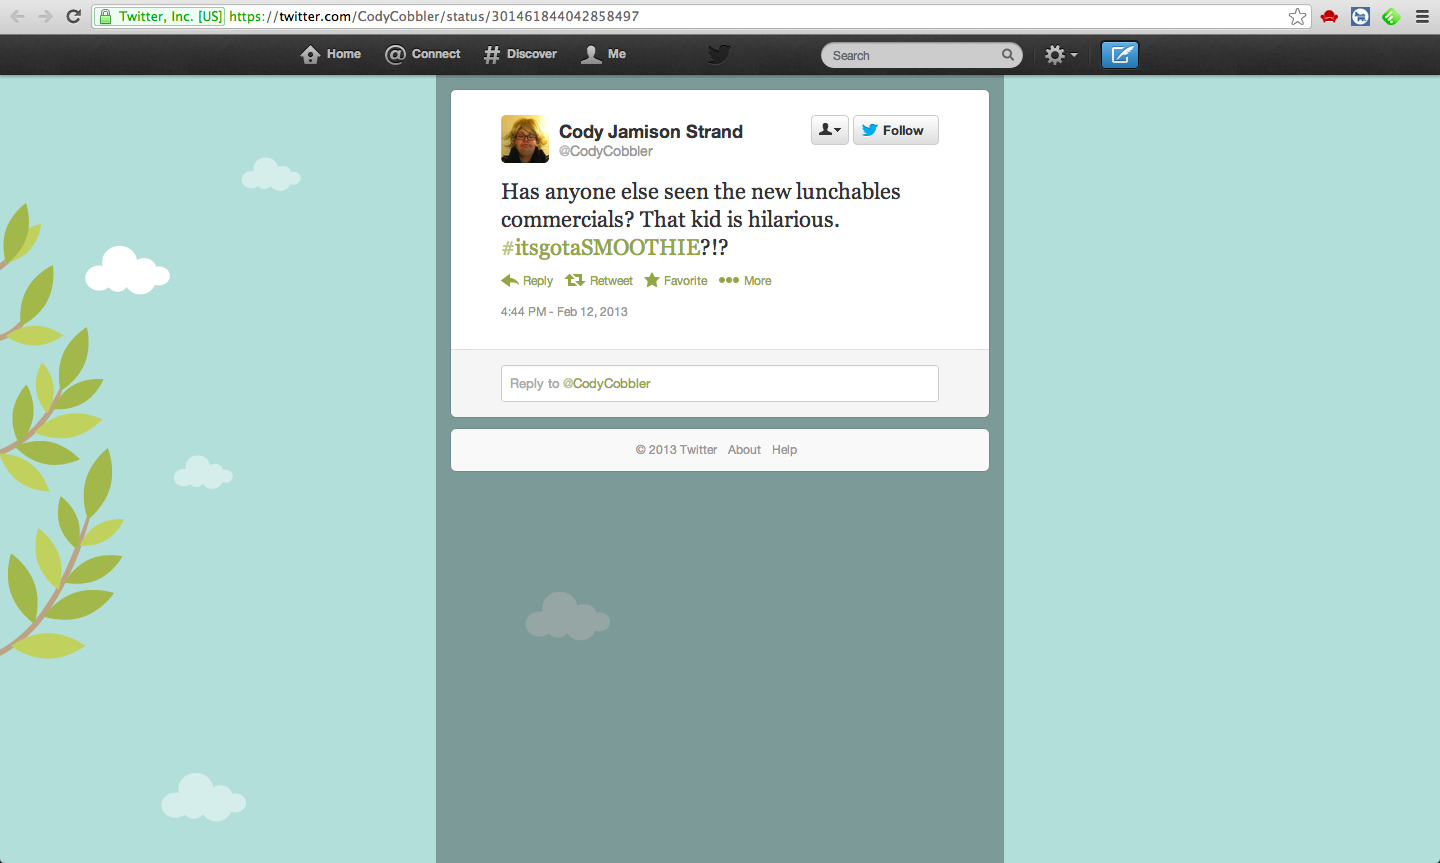Screen dimensions: 1440x863
Task: Mark the tweet as Favorite
Action: pos(676,281)
